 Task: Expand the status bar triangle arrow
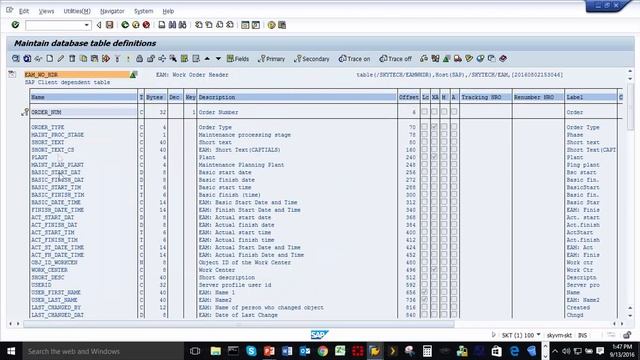point(493,335)
